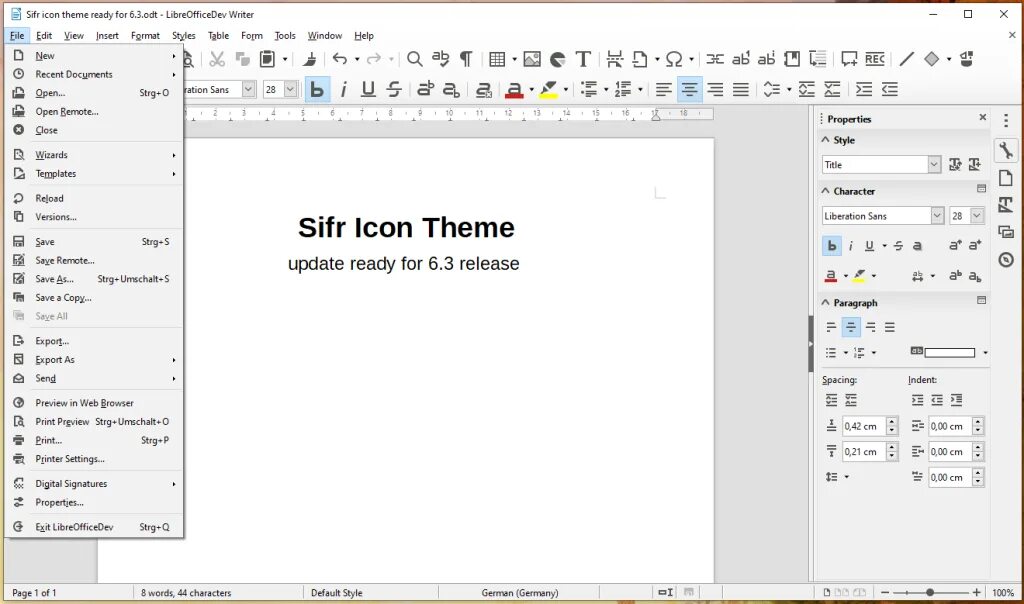Click Center Horizontally in formatting toolbar
1024x604 pixels.
690,89
